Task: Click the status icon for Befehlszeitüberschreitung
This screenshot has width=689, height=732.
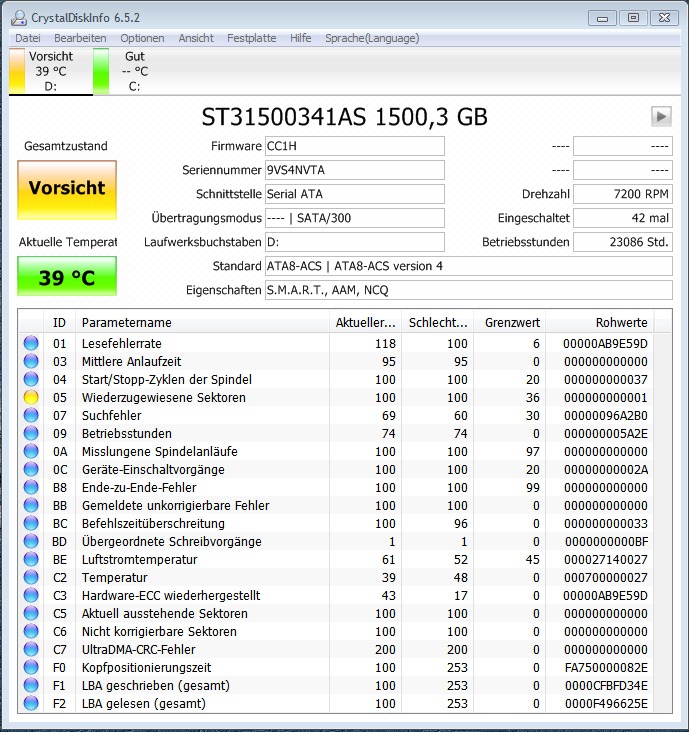Action: pyautogui.click(x=31, y=523)
